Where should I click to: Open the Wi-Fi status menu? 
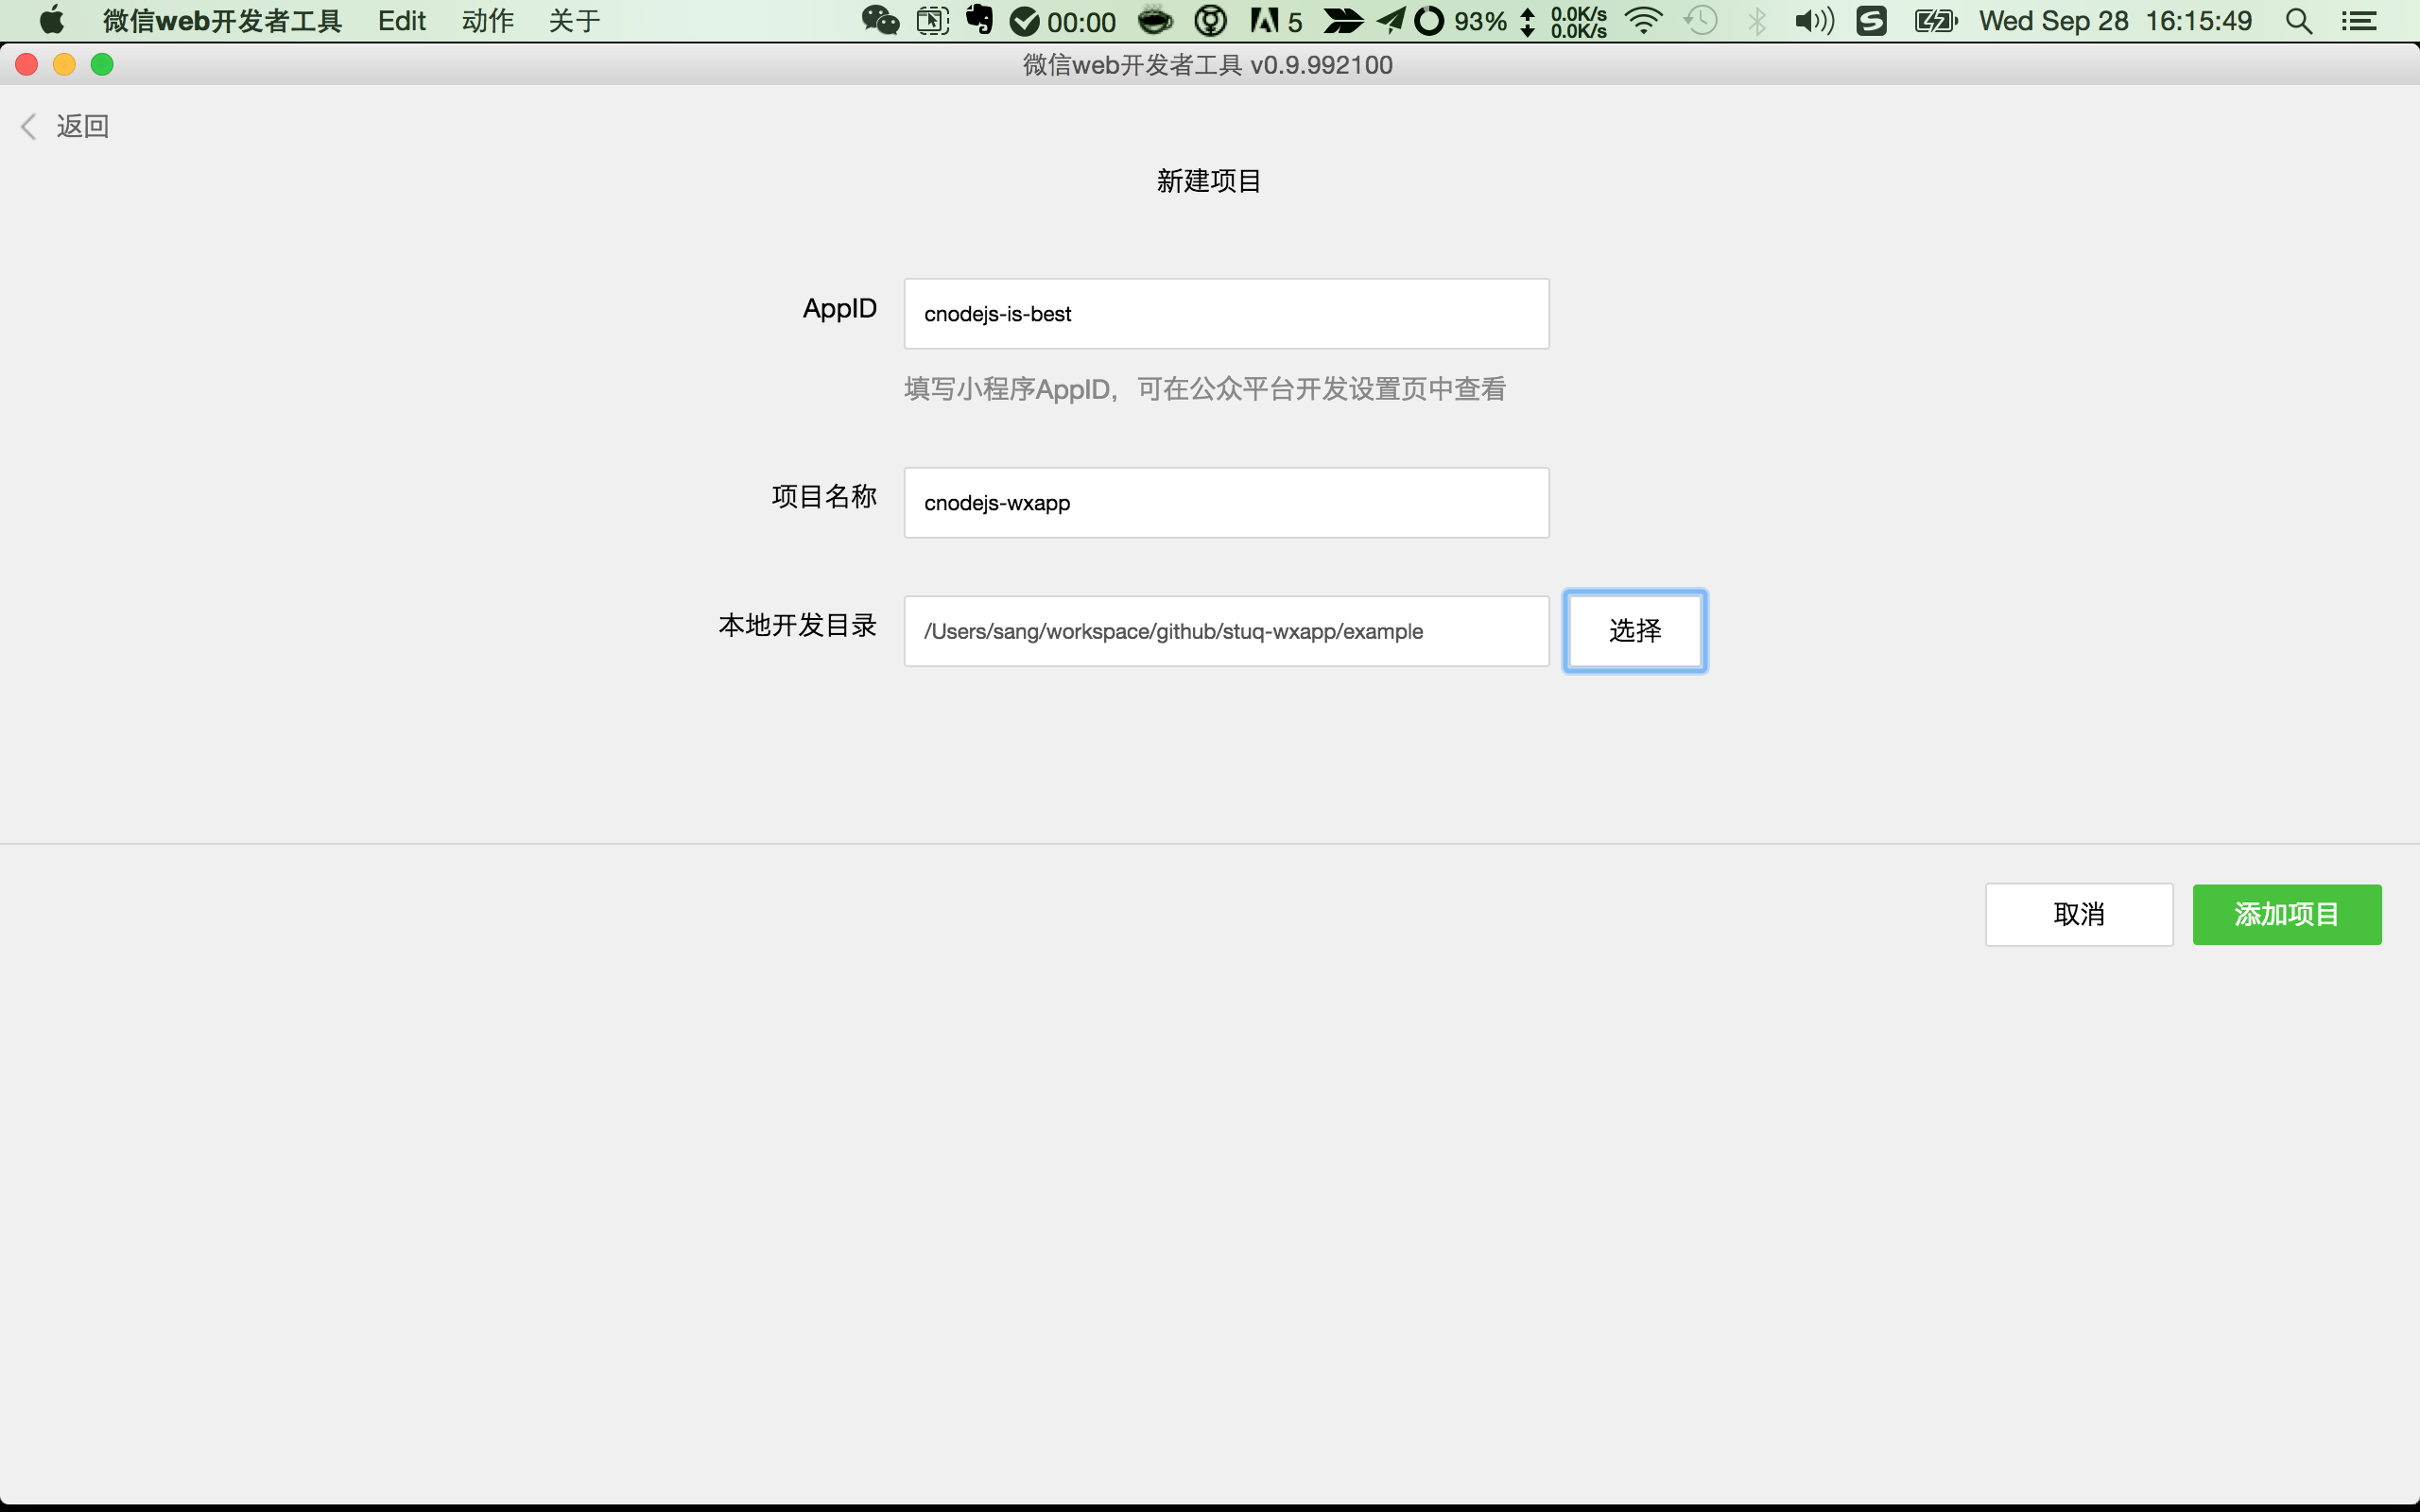(x=1643, y=21)
